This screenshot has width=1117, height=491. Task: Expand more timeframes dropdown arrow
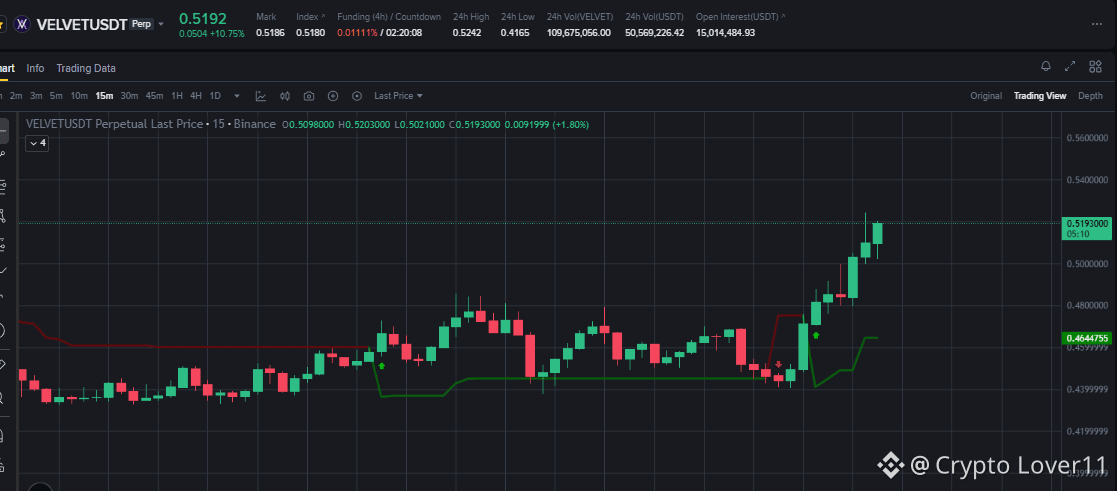tap(237, 96)
